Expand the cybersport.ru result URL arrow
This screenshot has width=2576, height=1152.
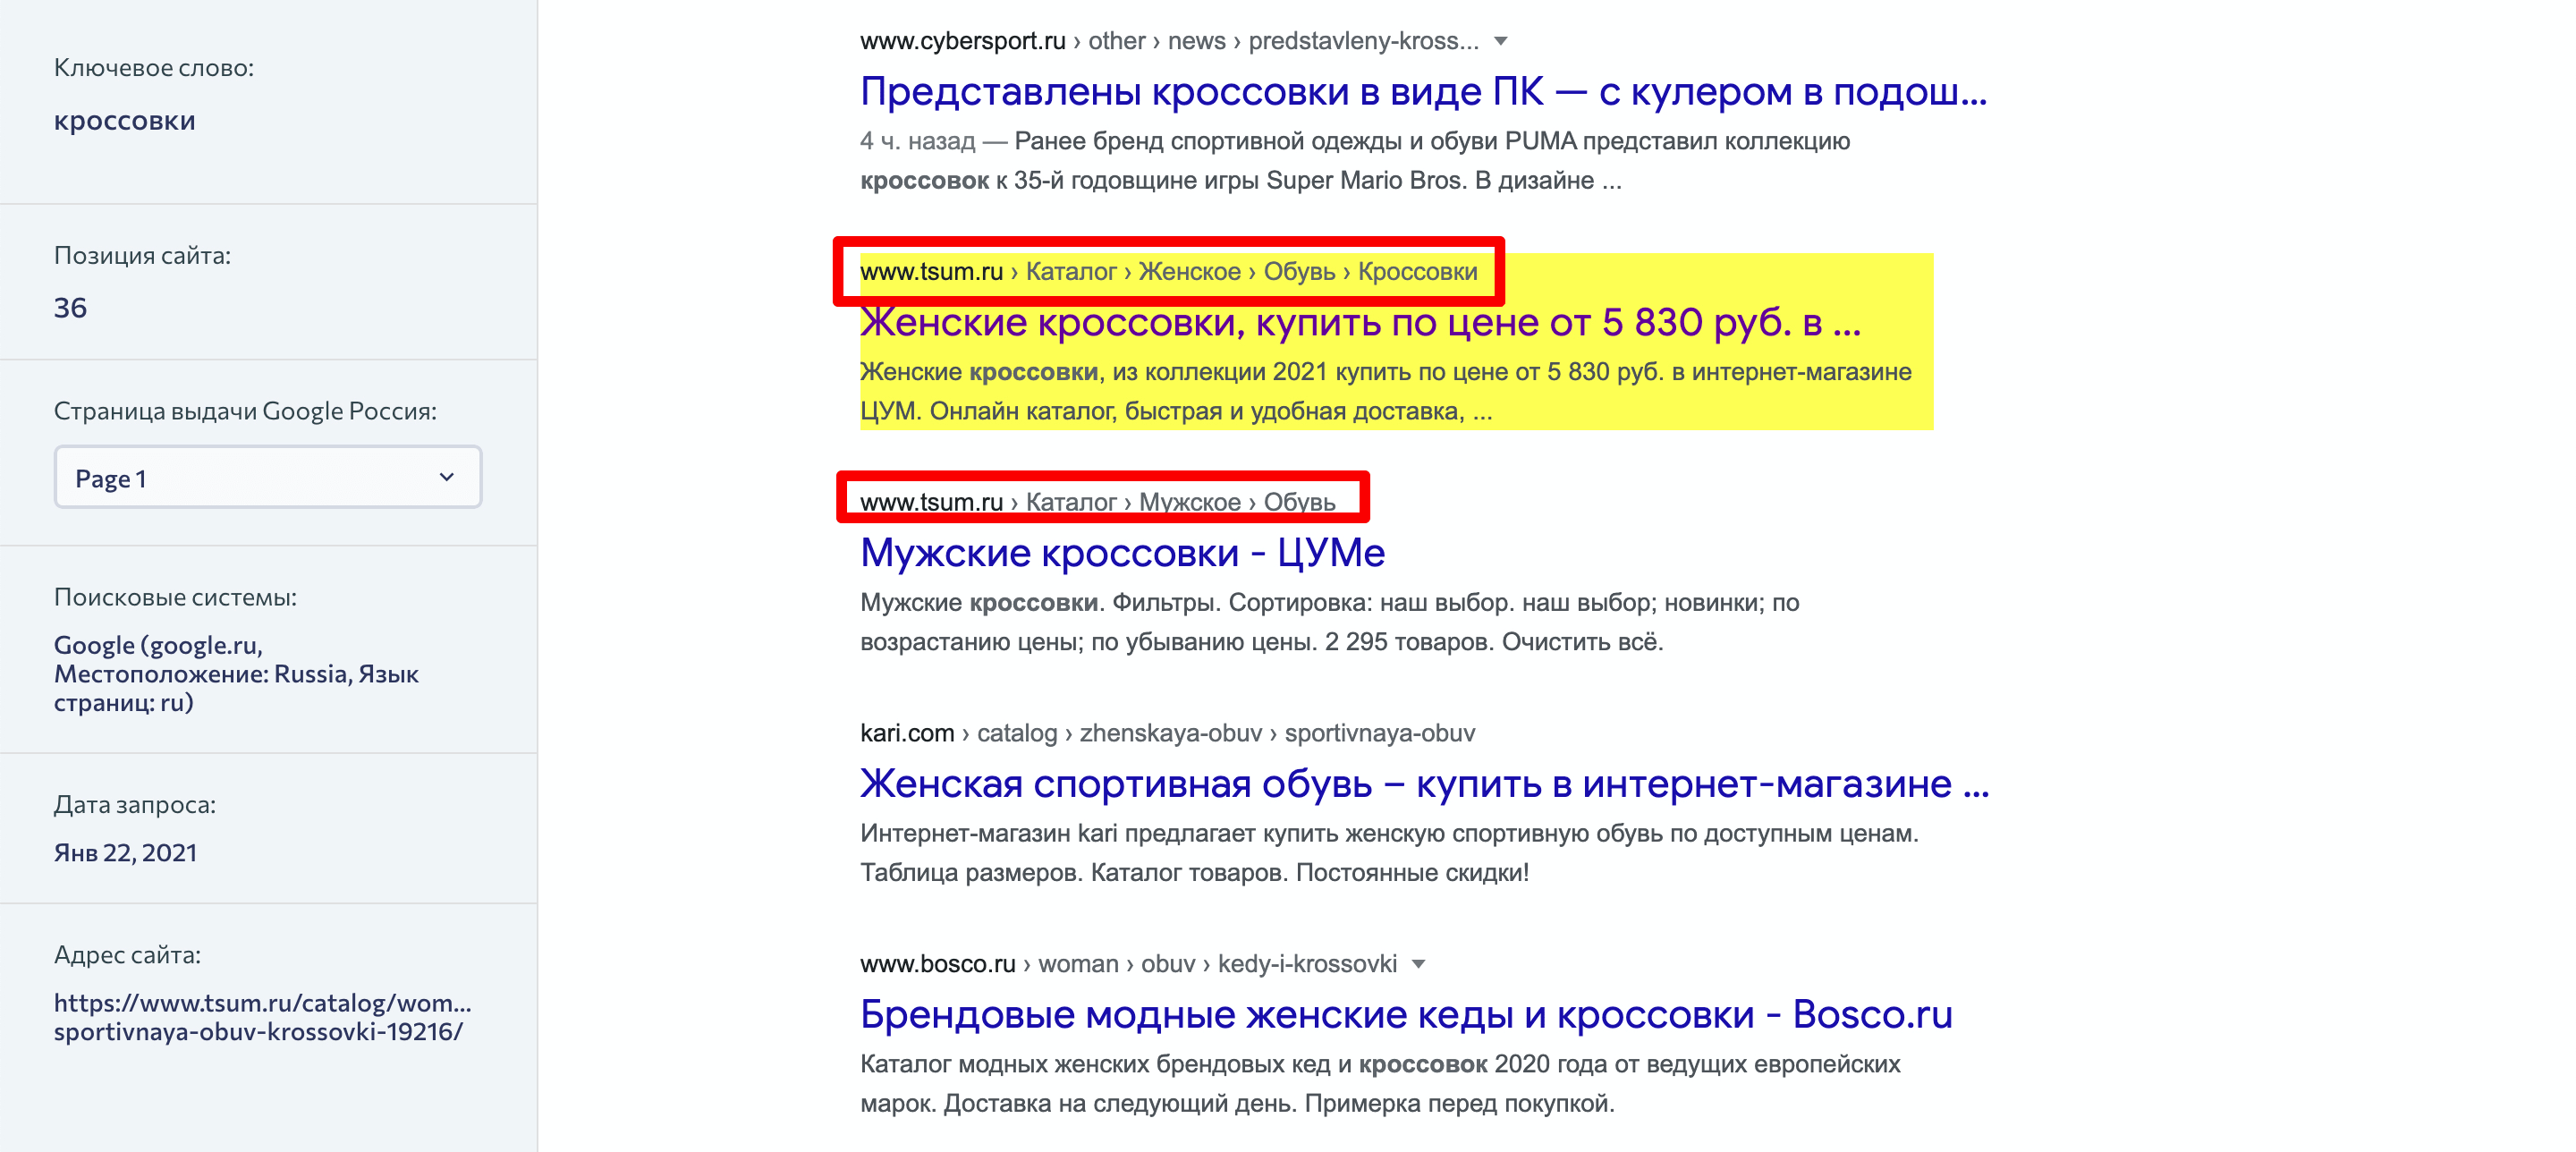pos(1500,41)
